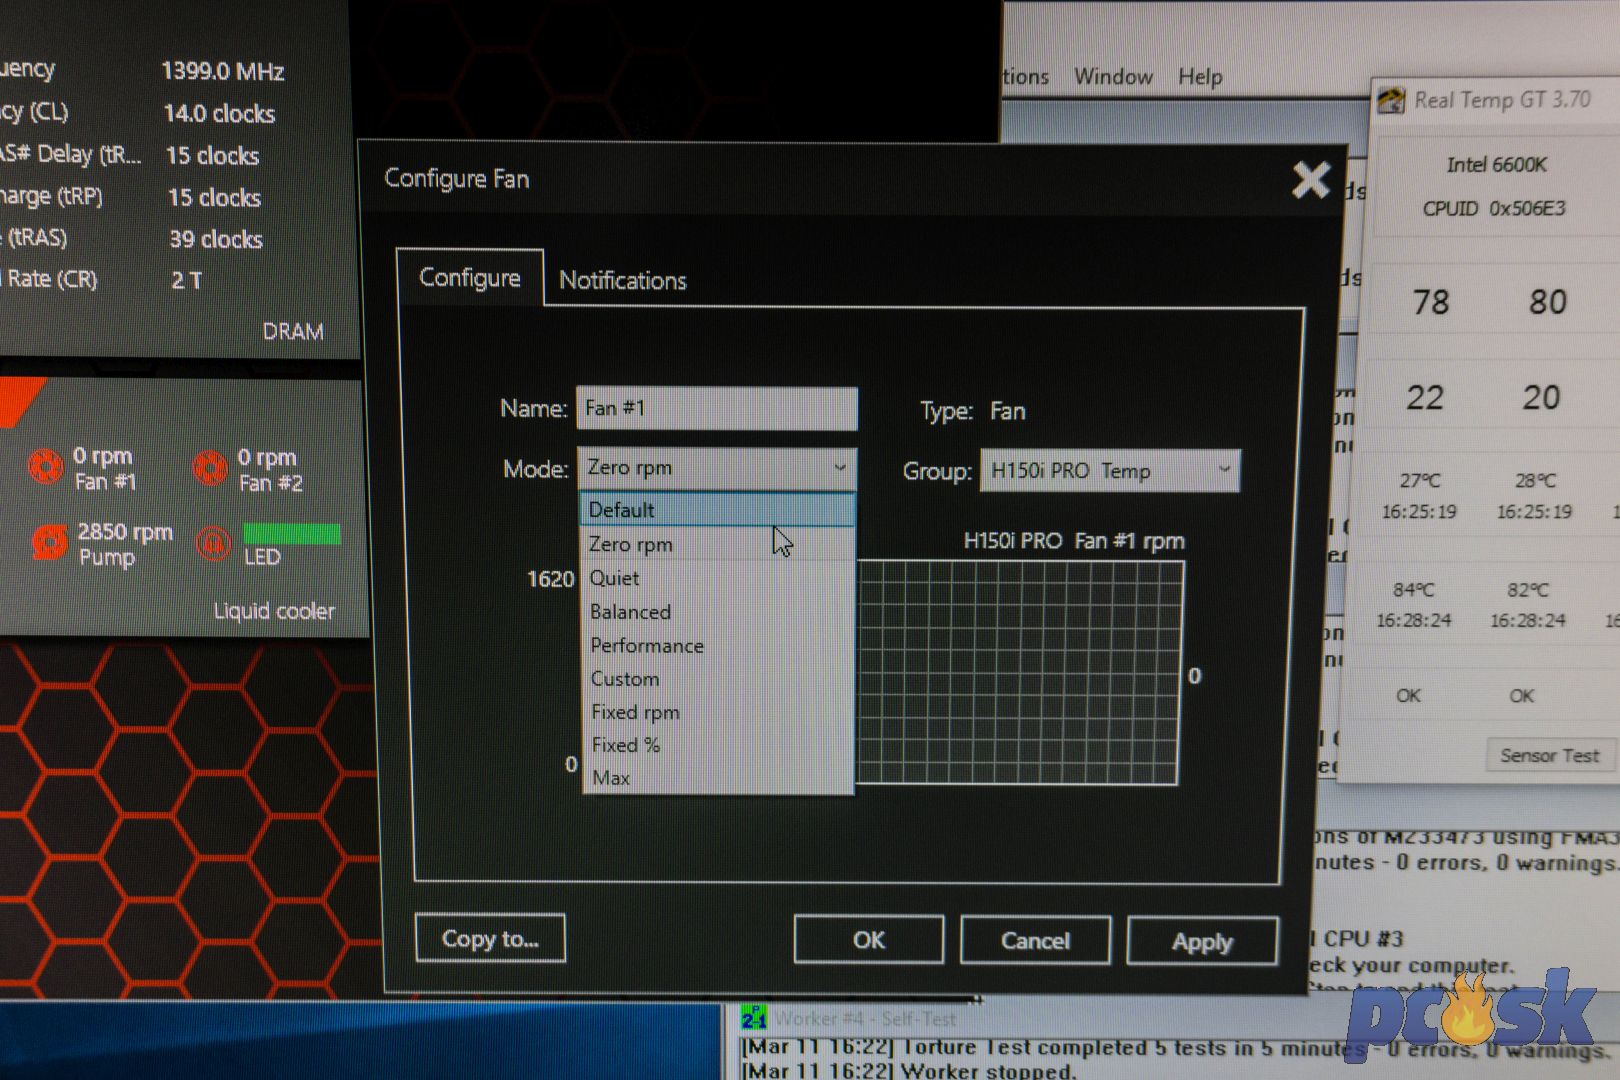Confirm with the OK button
The image size is (1620, 1080).
coord(869,940)
